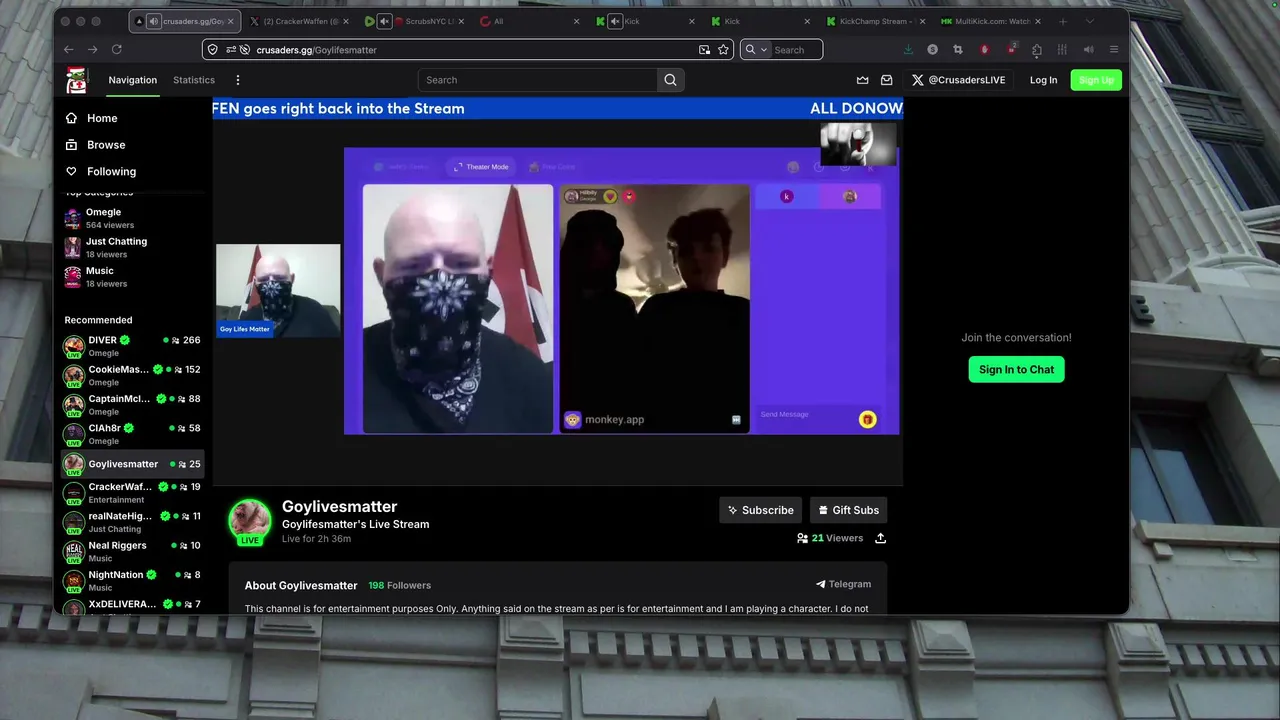
Task: Switch to the CrackerWaffen X browser tab
Action: coord(298,21)
